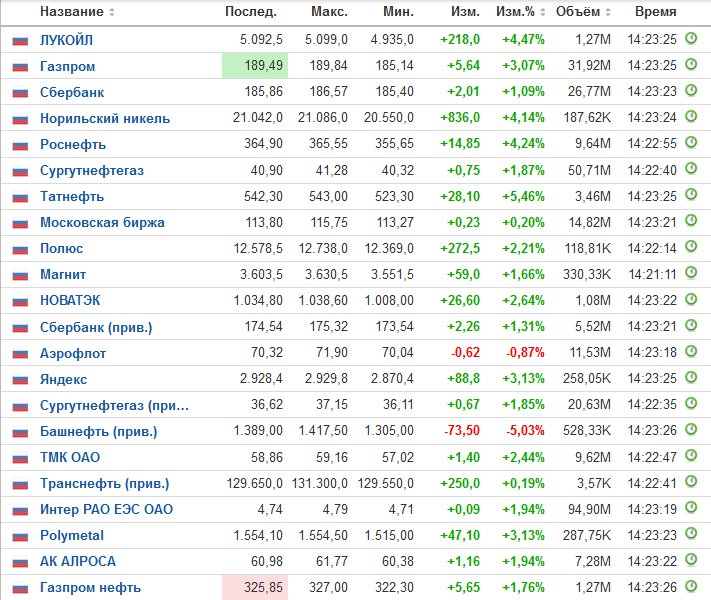The height and width of the screenshot is (600, 711).
Task: Click the Время column header
Action: pos(656,12)
